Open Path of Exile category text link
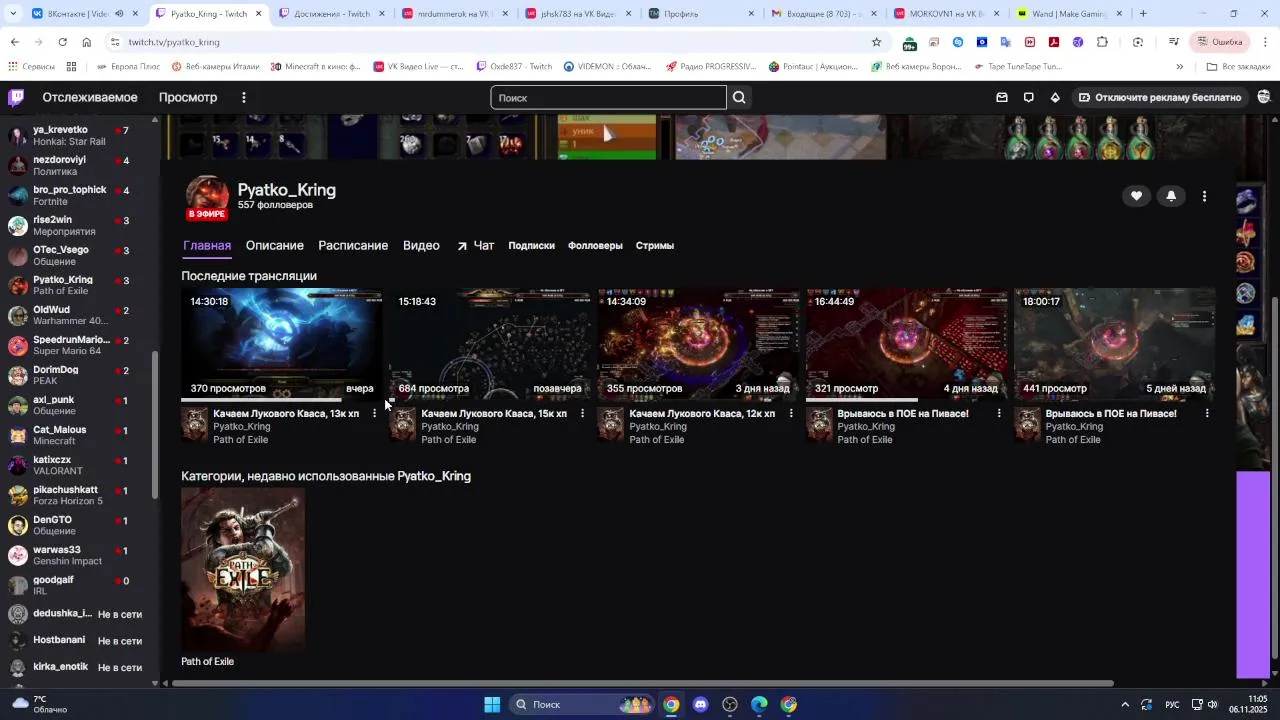Image resolution: width=1280 pixels, height=720 pixels. 207,661
